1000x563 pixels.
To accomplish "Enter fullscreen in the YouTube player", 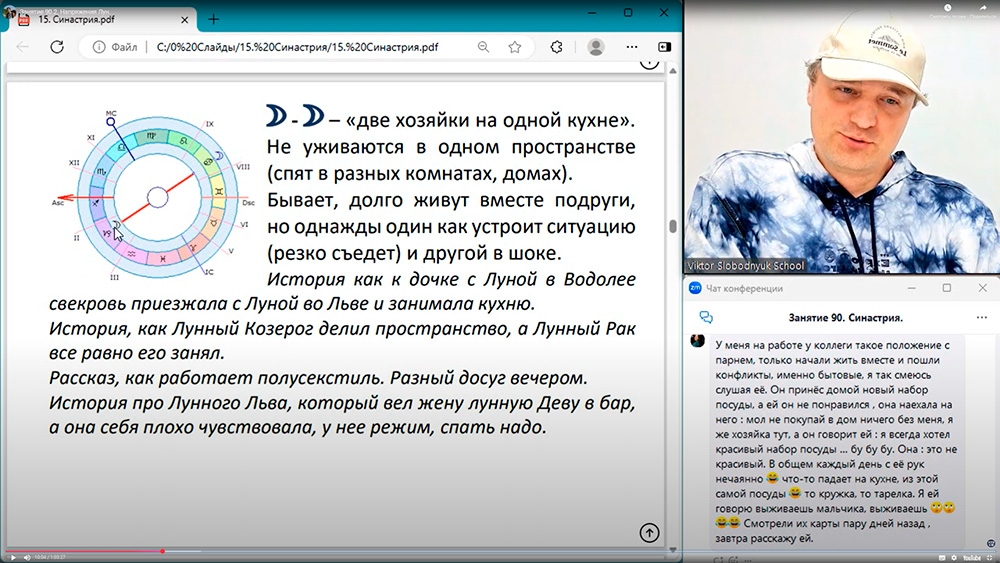I will (990, 558).
